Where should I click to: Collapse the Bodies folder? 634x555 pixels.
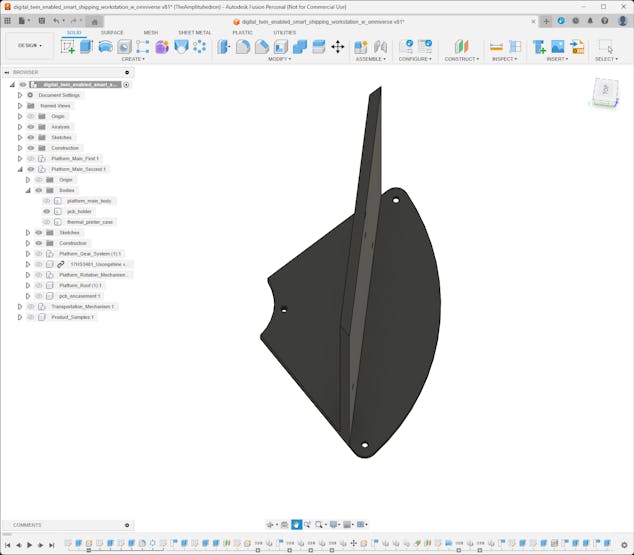tap(28, 190)
